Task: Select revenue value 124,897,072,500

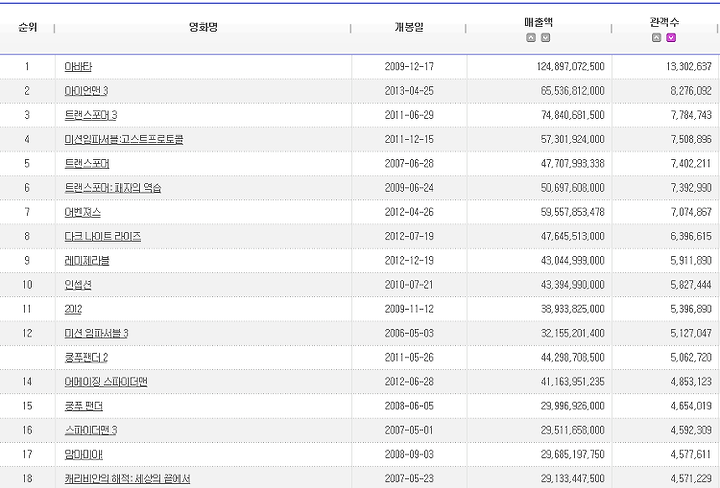Action: [x=571, y=67]
